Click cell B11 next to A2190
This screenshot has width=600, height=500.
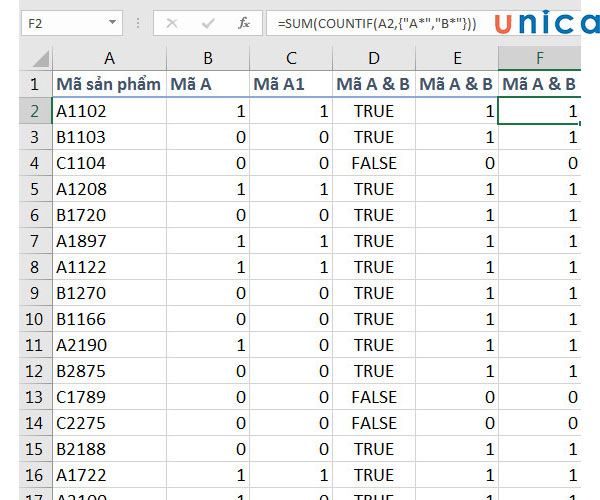coord(208,345)
